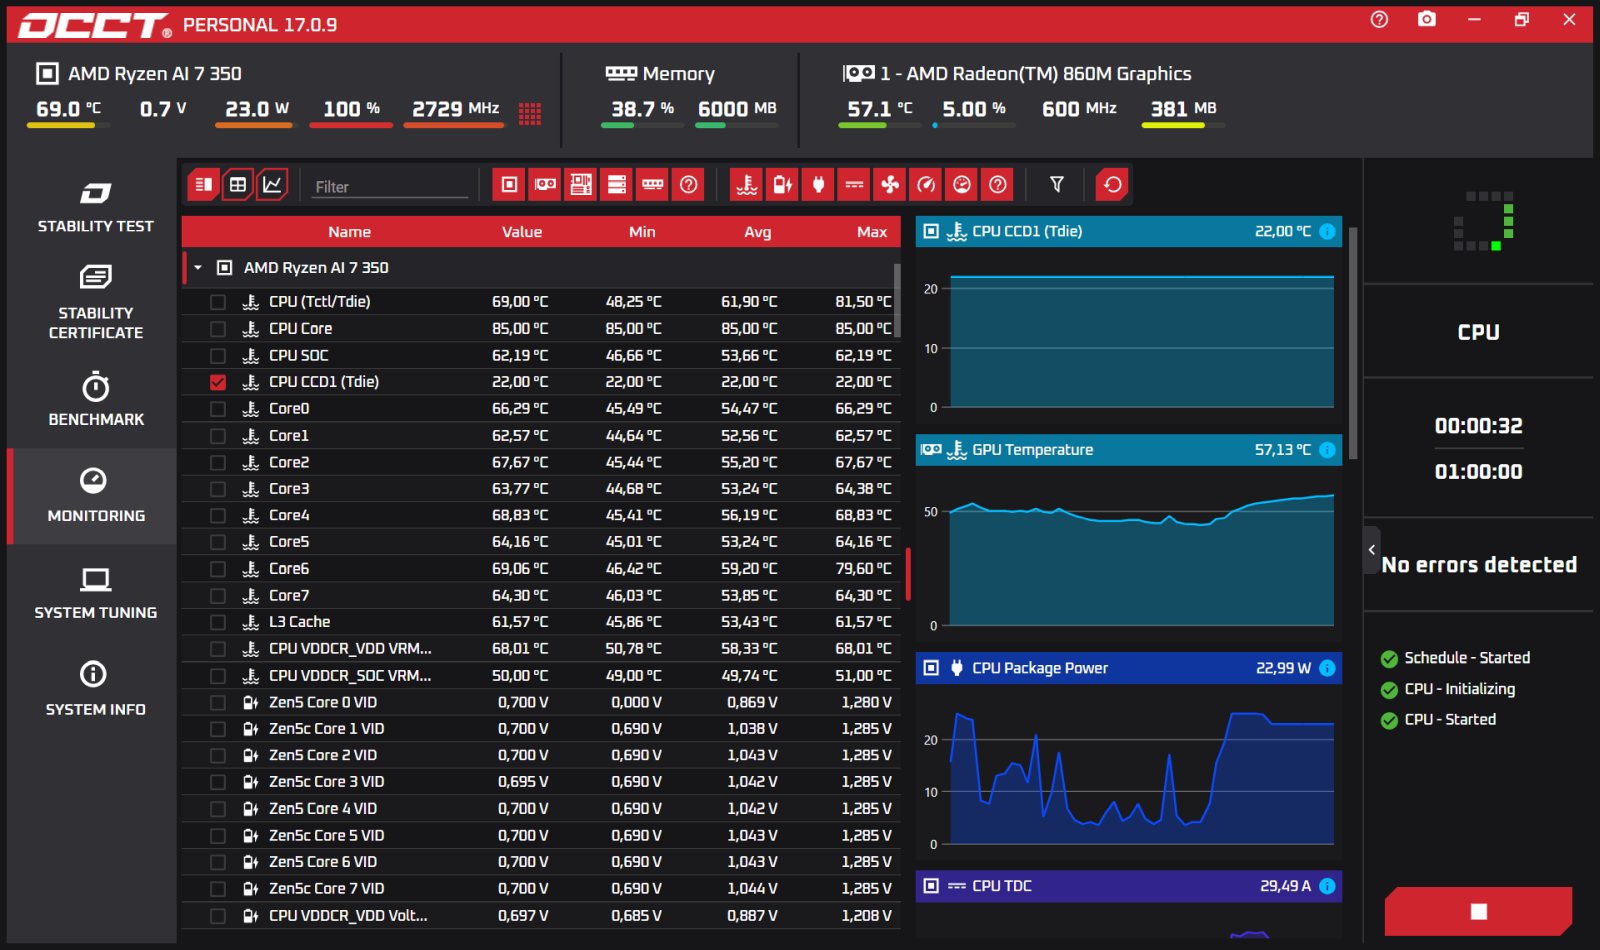Stop the running CPU test
The height and width of the screenshot is (950, 1600).
(x=1478, y=911)
